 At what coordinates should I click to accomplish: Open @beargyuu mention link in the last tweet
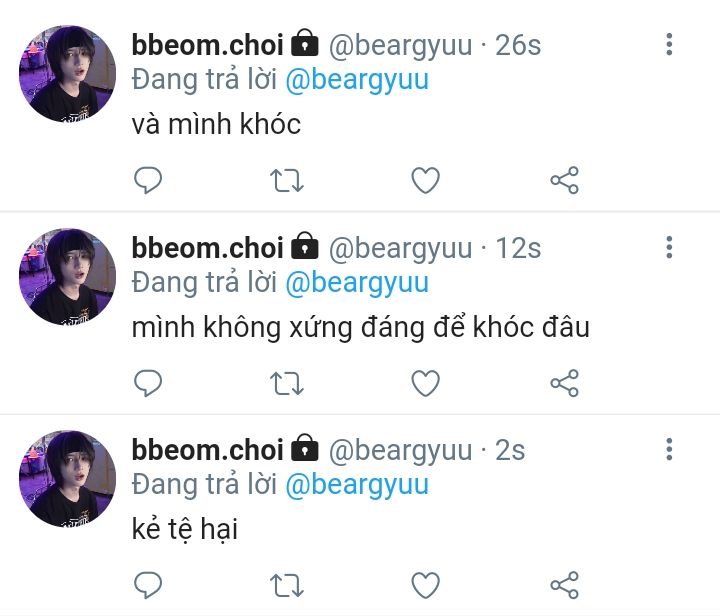pos(357,485)
